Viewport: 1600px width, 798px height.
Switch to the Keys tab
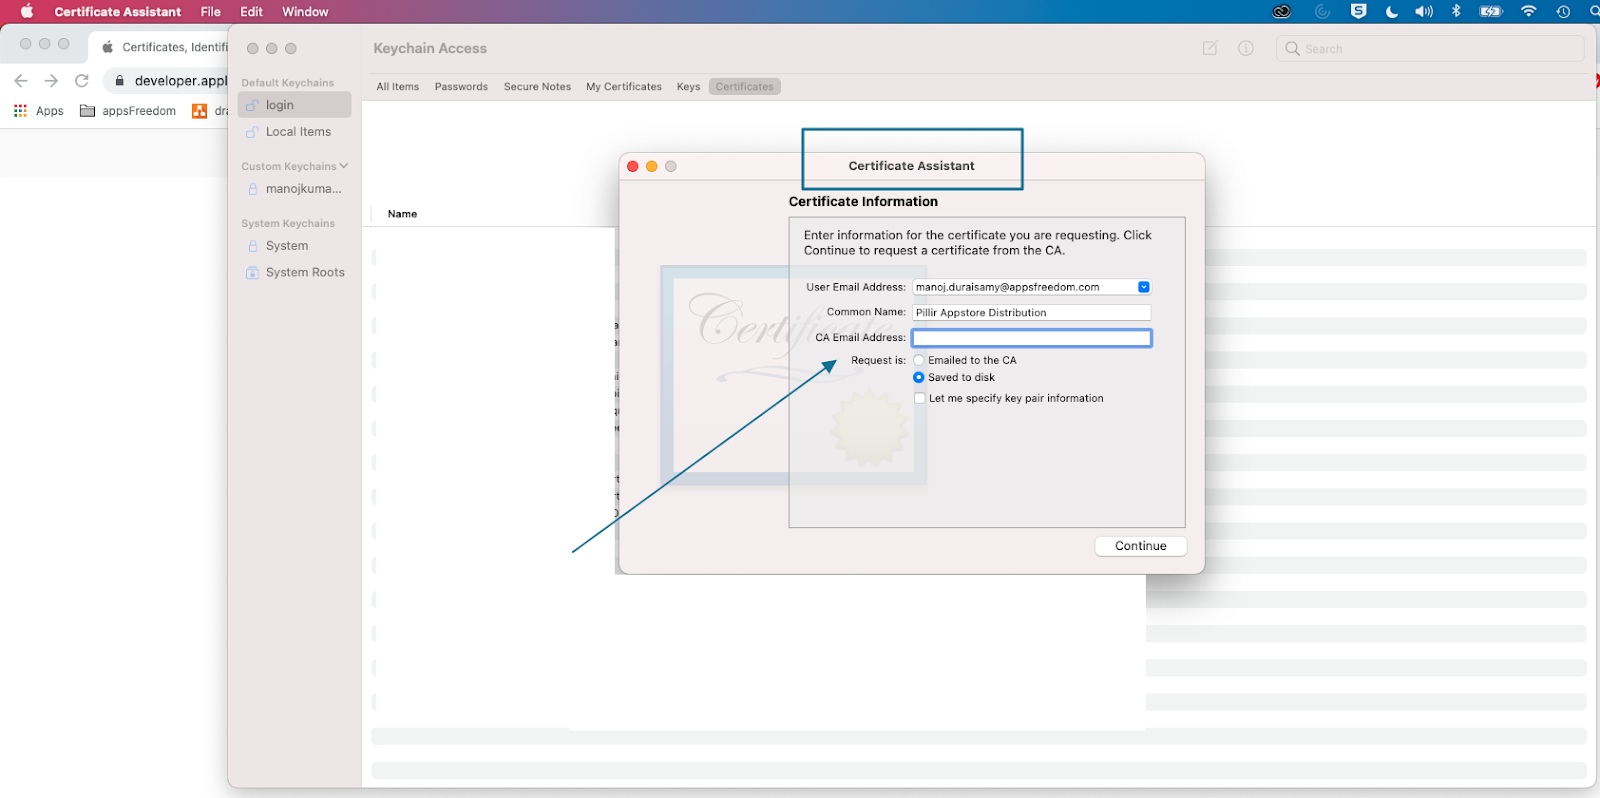(688, 87)
